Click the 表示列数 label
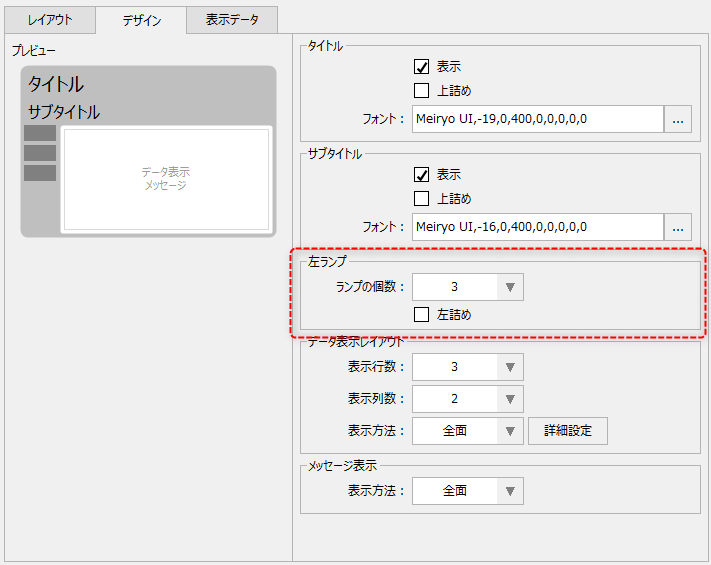Viewport: 711px width, 565px height. click(375, 399)
